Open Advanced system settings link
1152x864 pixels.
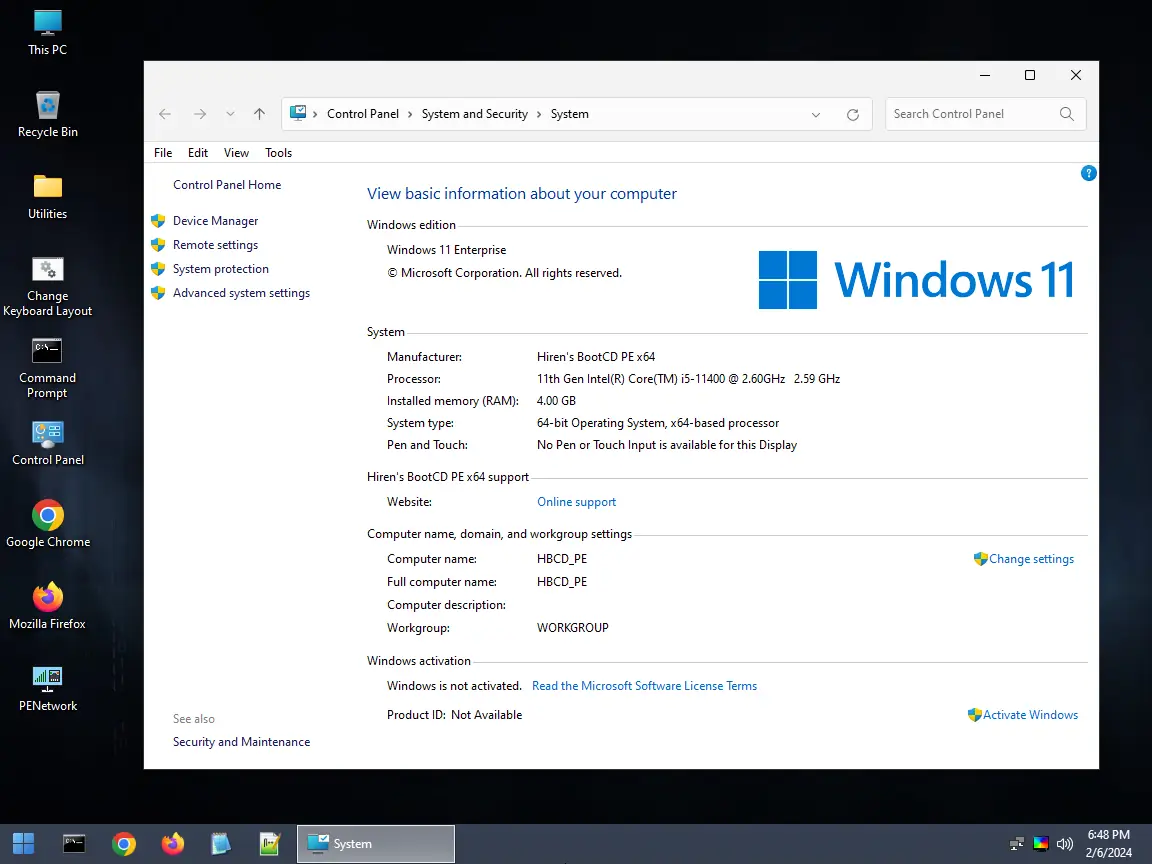[x=241, y=293]
